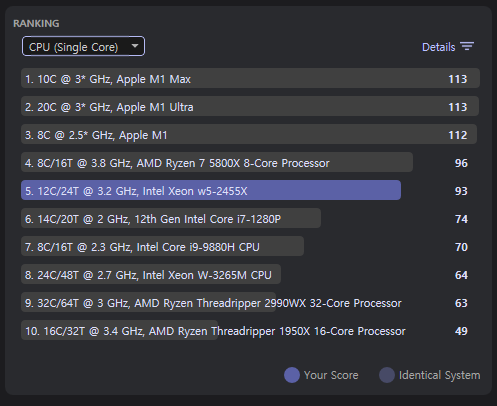Select the Apple M1 8C row
Screen dimensions: 497x406
(250, 134)
